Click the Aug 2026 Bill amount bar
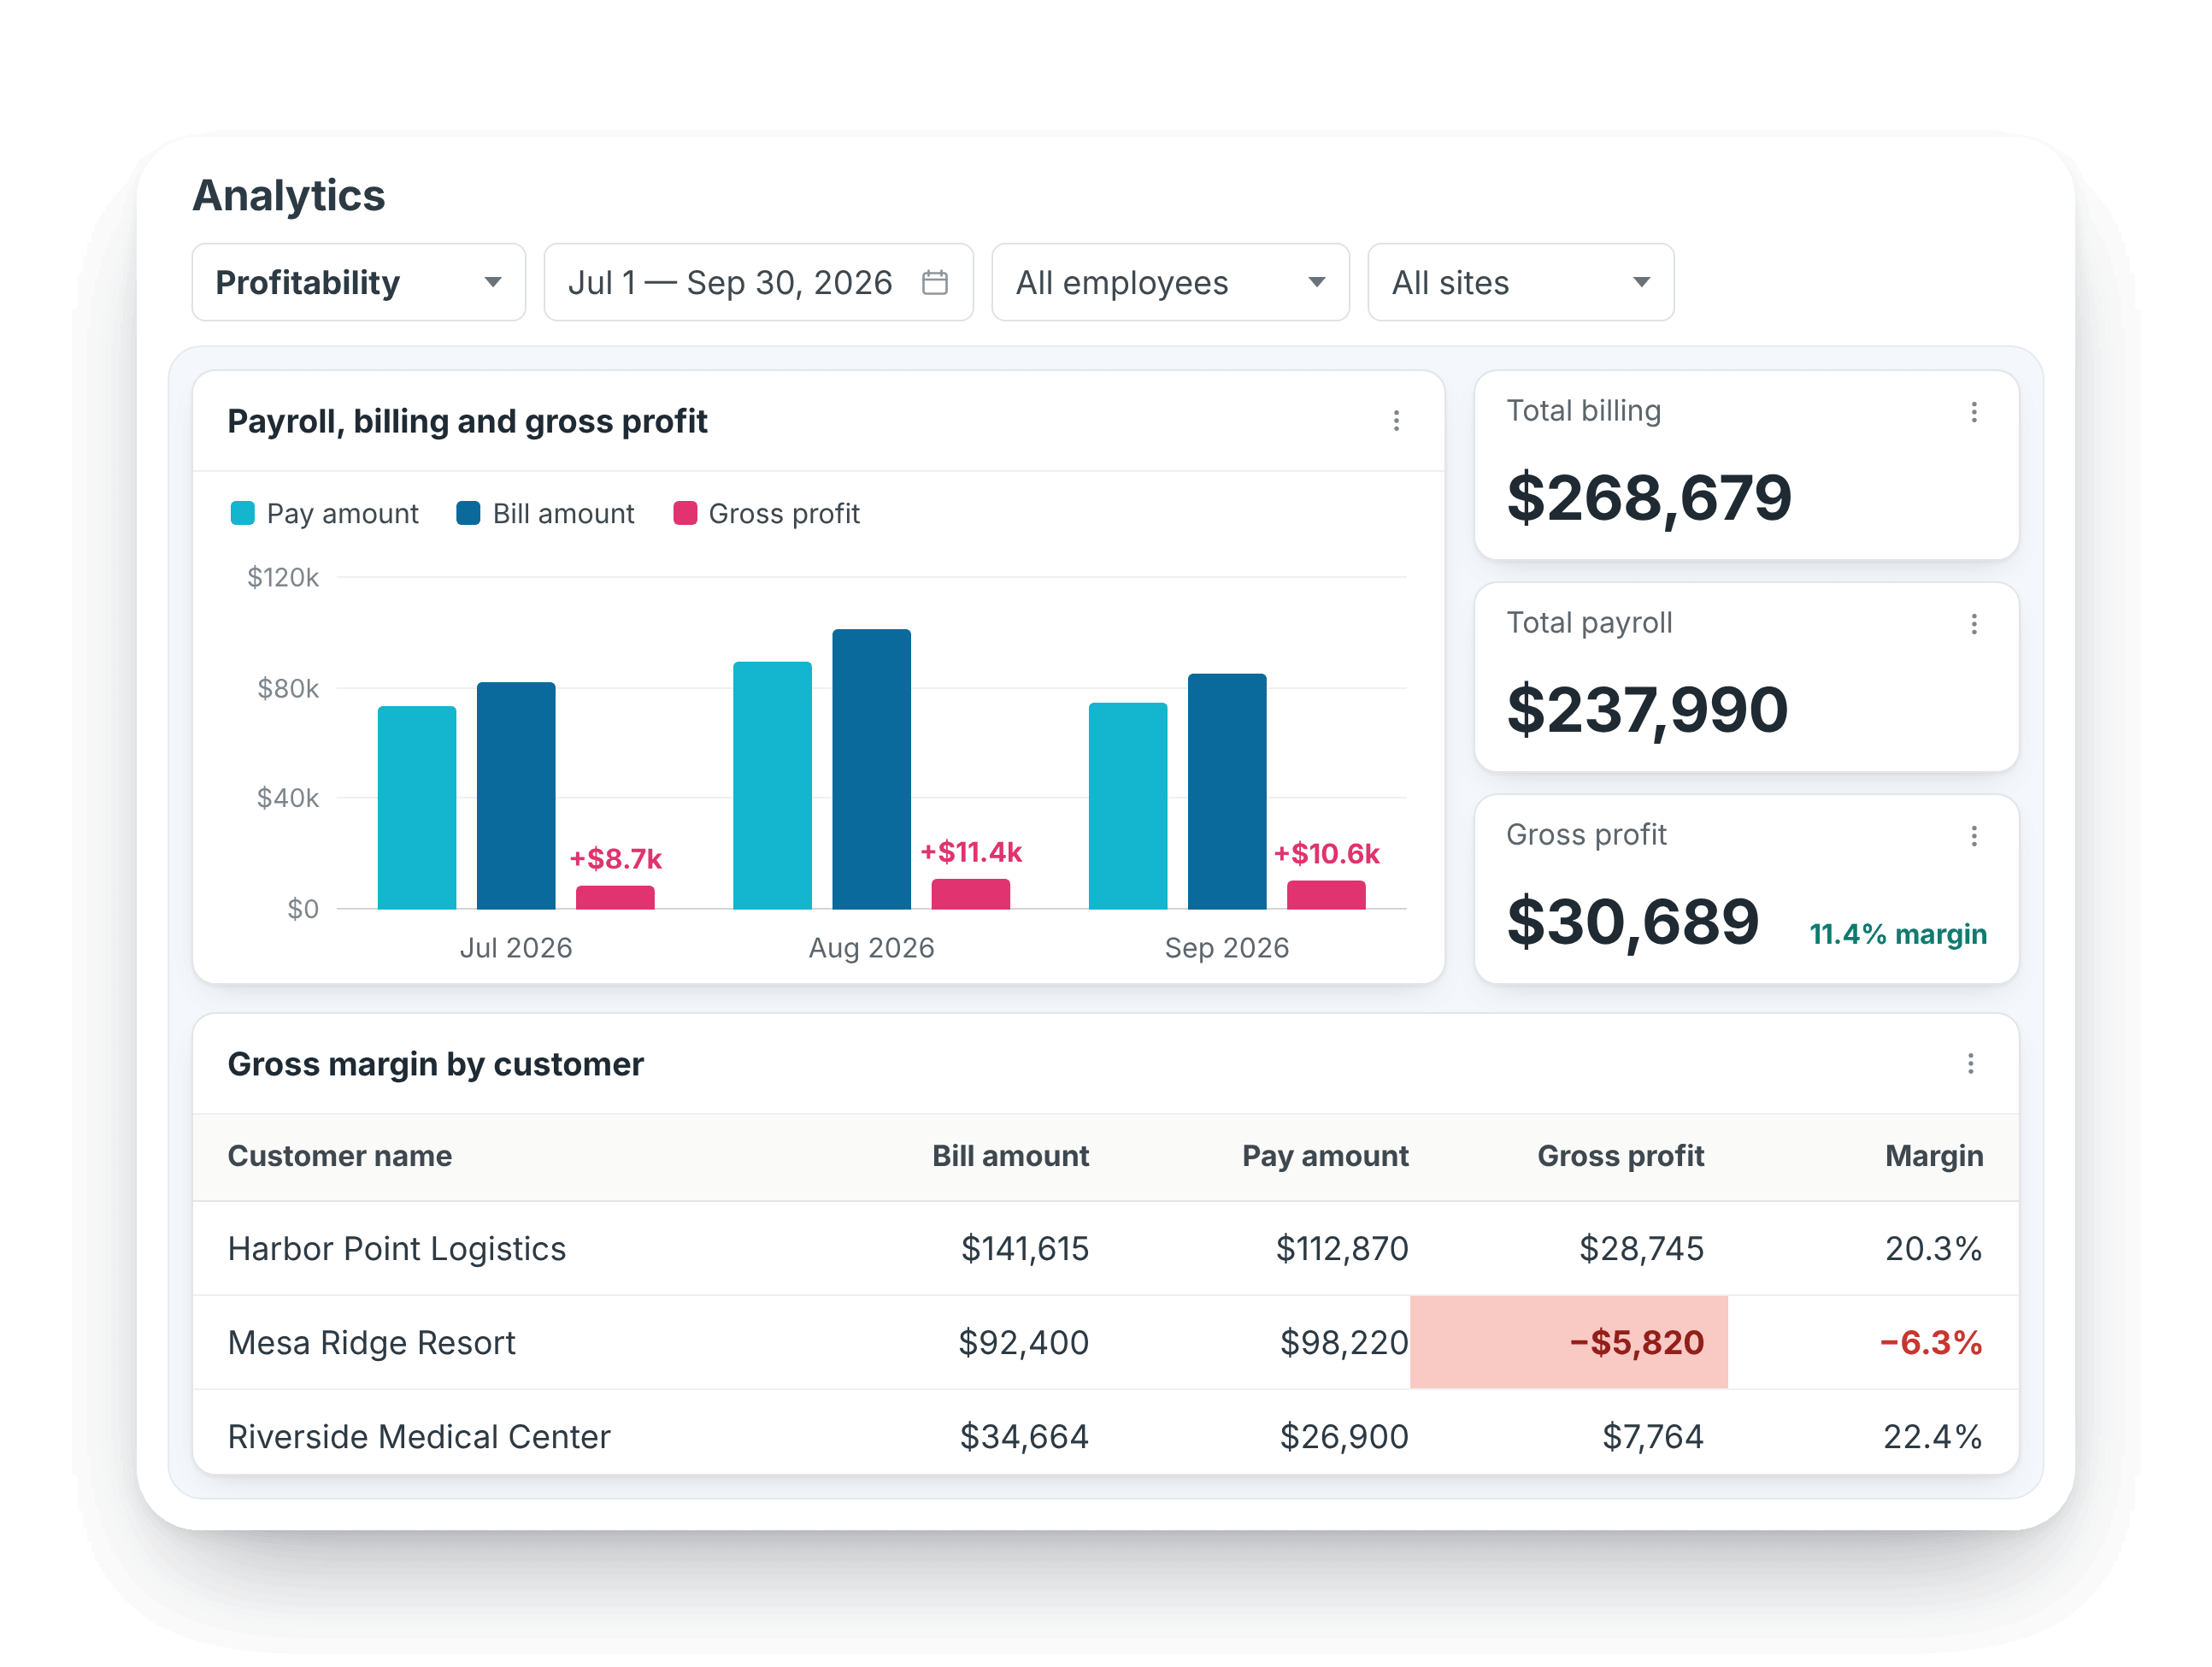Viewport: 2212px width, 1667px height. [x=871, y=769]
